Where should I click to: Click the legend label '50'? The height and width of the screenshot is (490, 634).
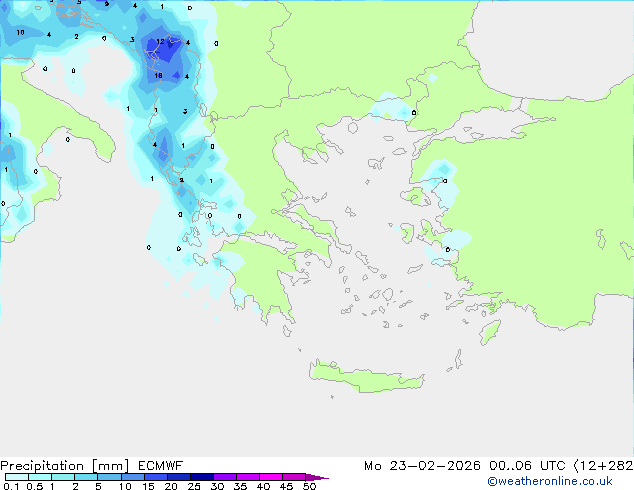pyautogui.click(x=309, y=486)
